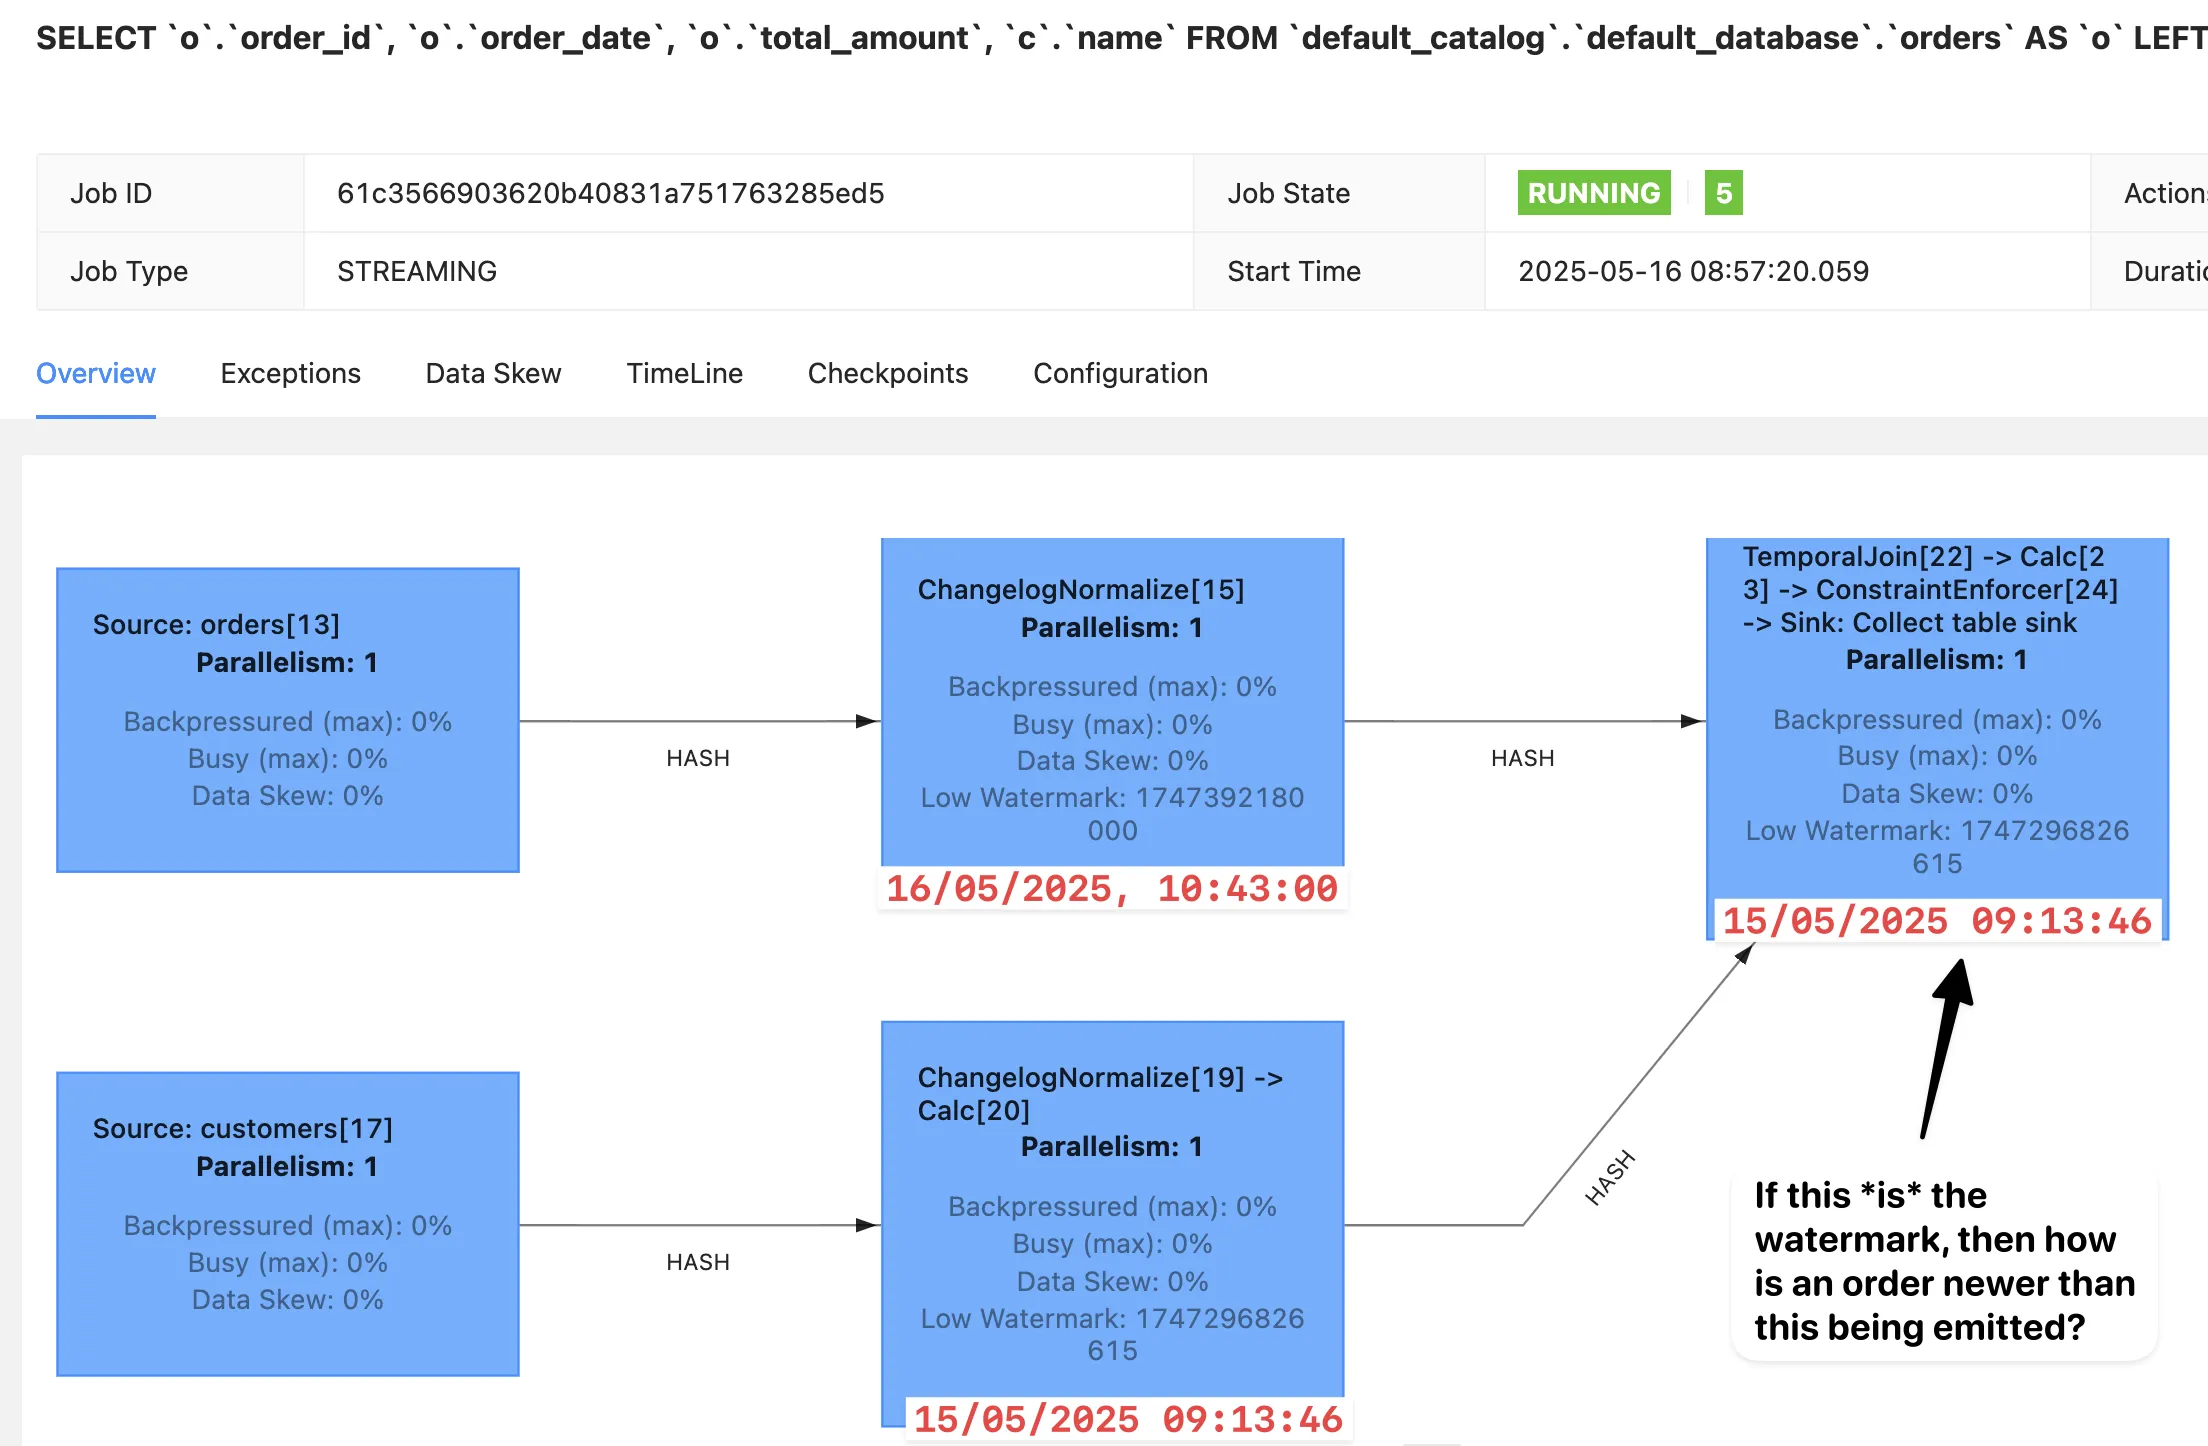Select the TimeLine tab
2208x1446 pixels.
coord(684,373)
